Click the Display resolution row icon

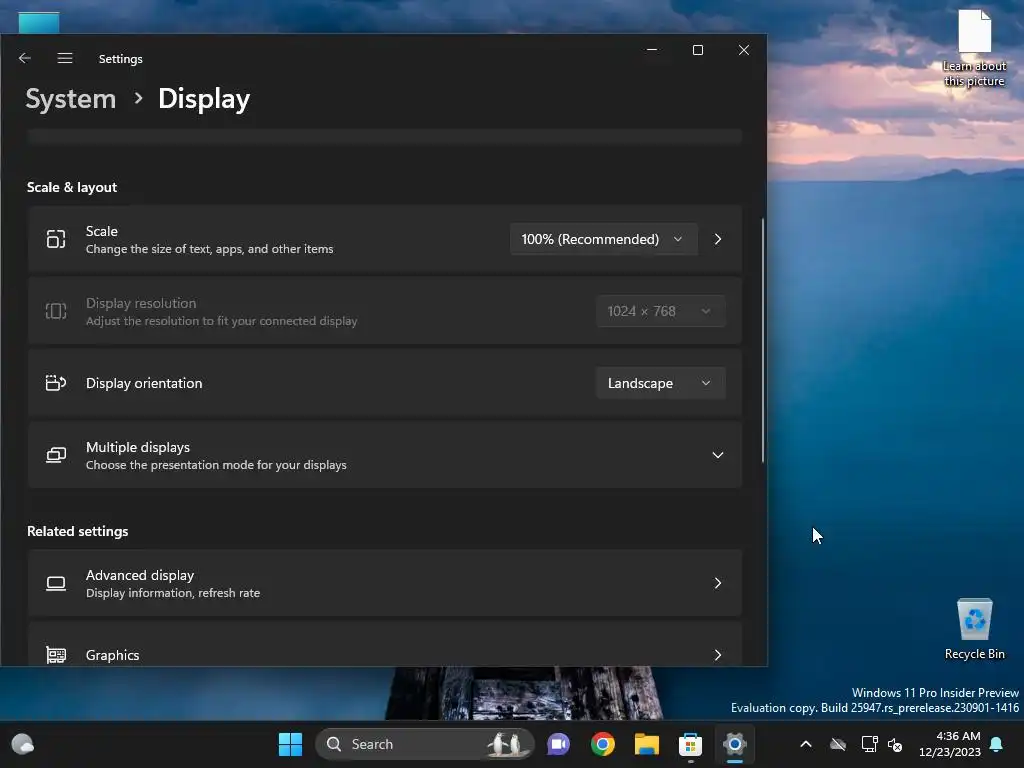56,311
